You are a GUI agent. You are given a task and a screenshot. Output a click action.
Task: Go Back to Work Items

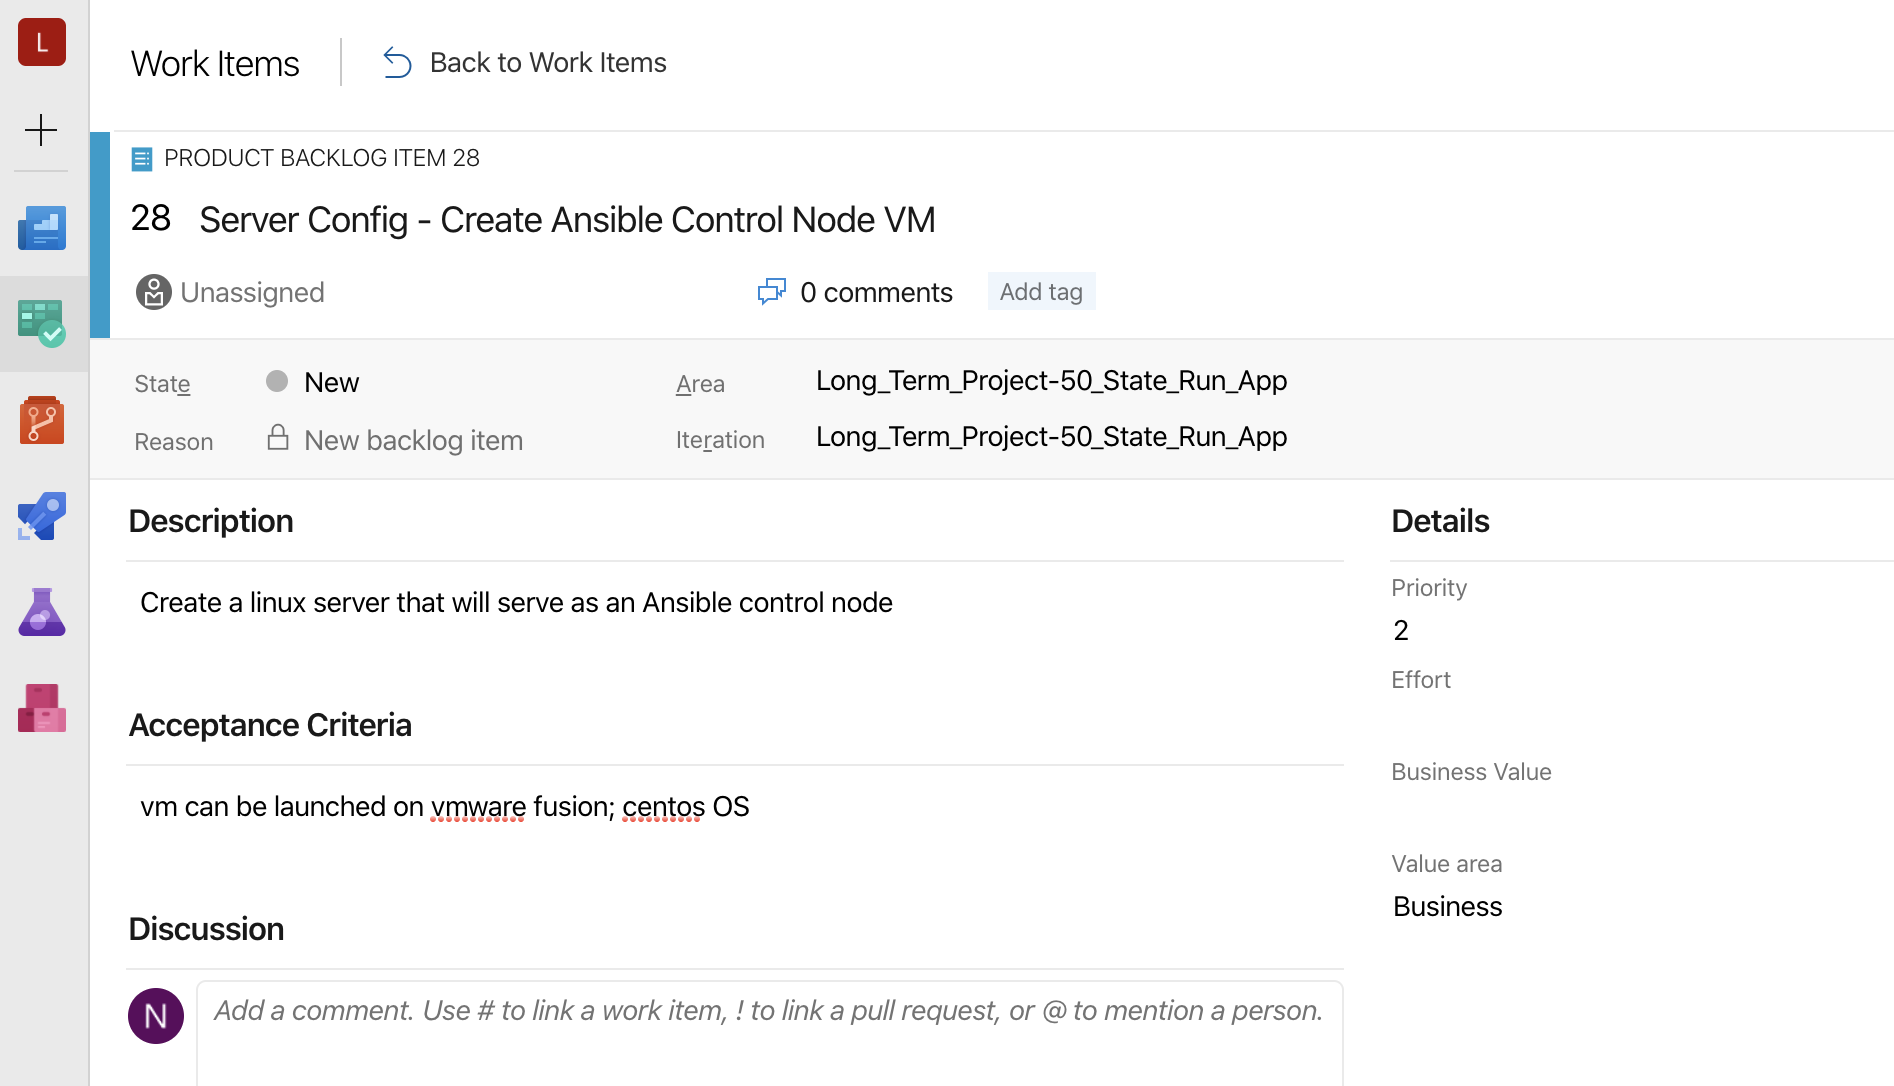point(547,63)
